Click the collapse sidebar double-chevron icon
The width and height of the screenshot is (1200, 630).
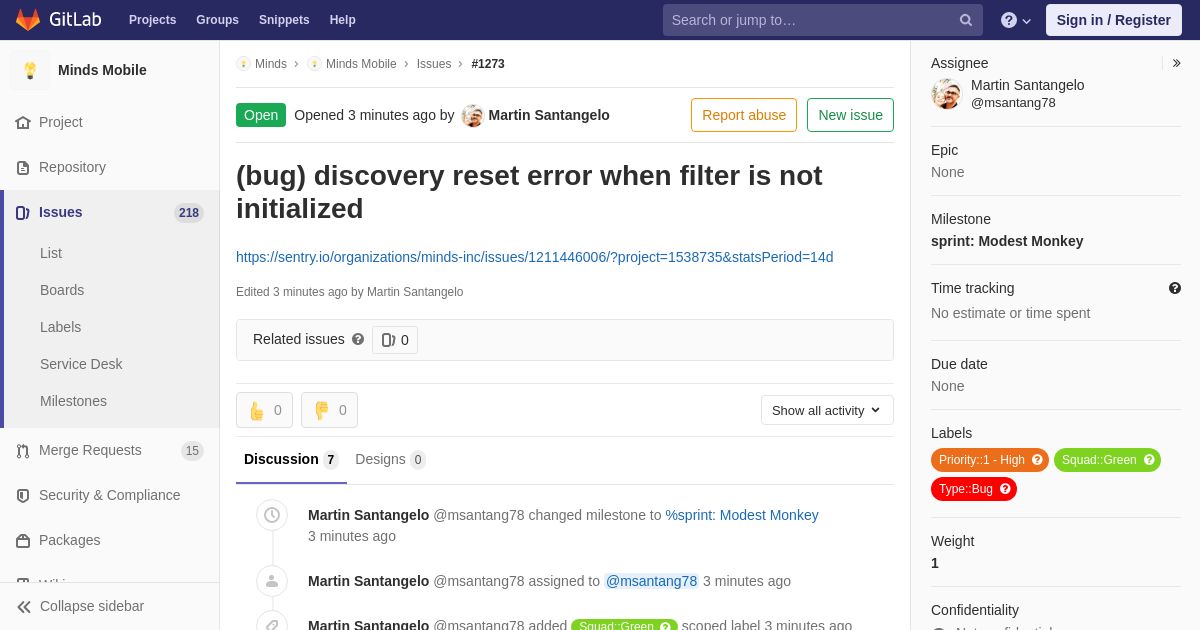tap(24, 606)
